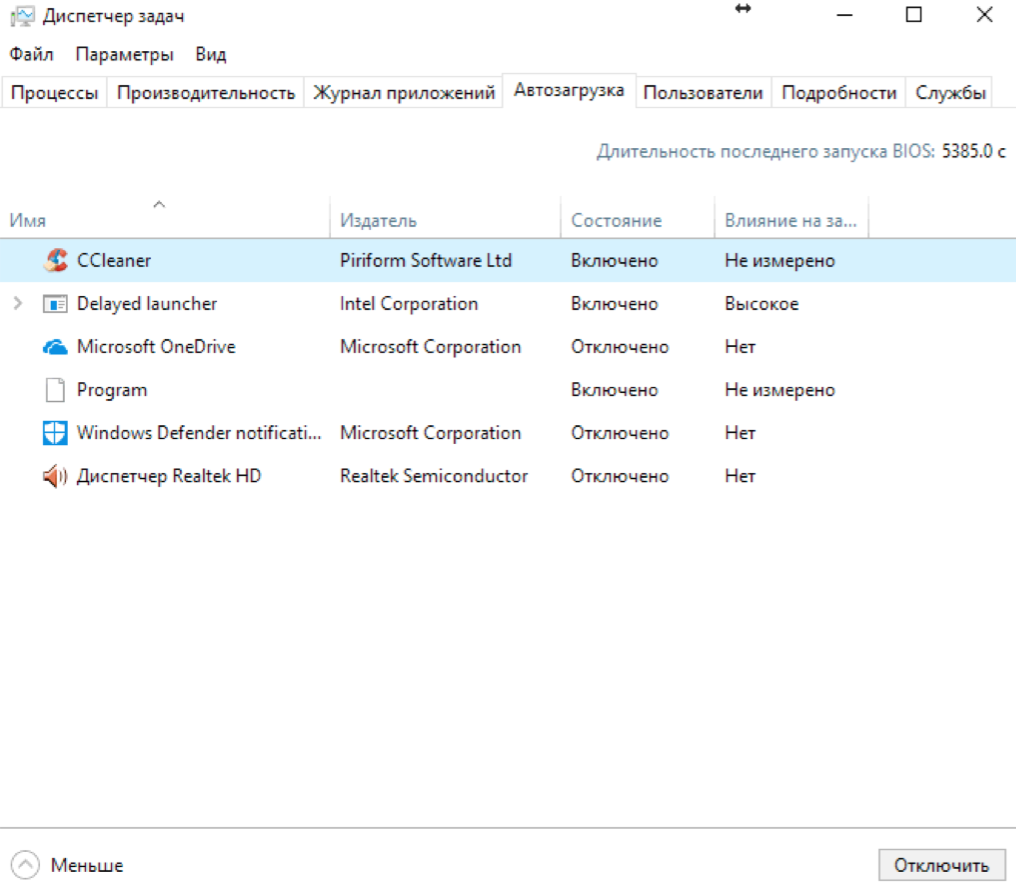
Task: Select the Диспетчер Realtek HD entry
Action: 169,476
